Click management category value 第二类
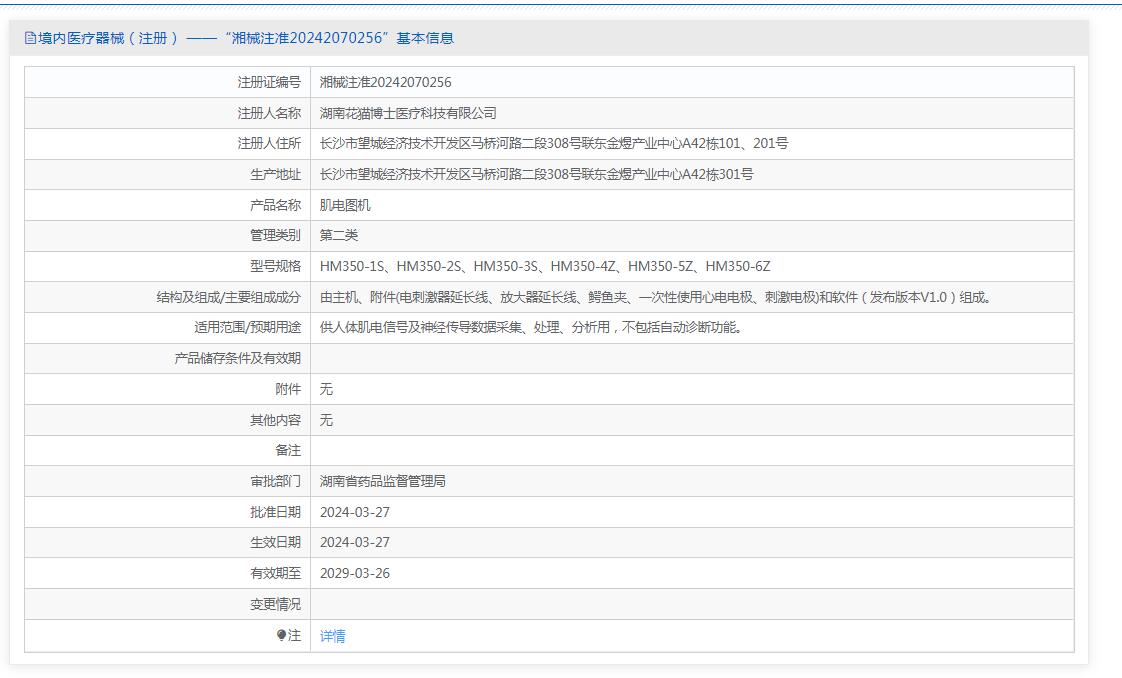Viewport: 1122px width, 678px height. [x=338, y=235]
